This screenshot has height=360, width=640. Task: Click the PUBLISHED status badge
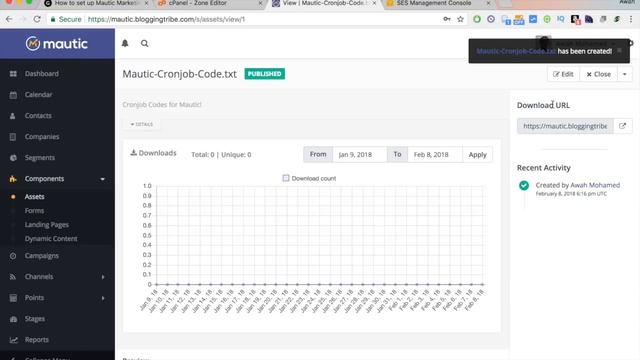(x=264, y=74)
